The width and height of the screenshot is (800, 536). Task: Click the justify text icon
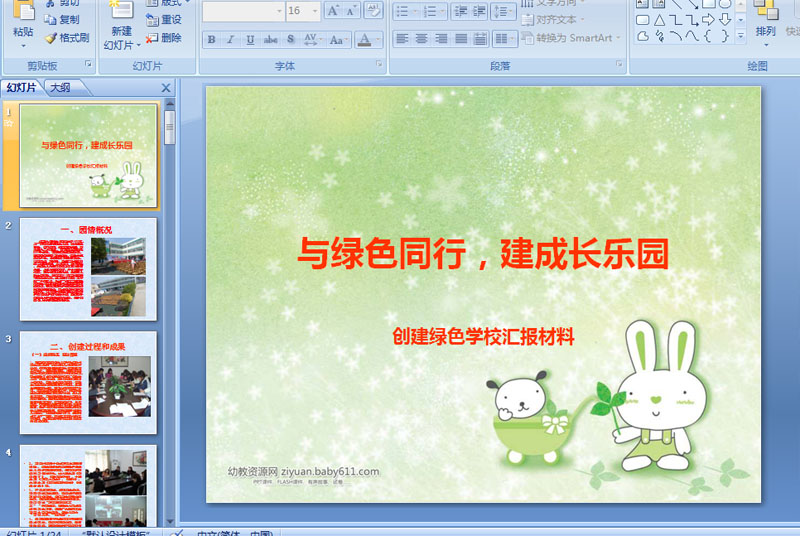[x=461, y=39]
